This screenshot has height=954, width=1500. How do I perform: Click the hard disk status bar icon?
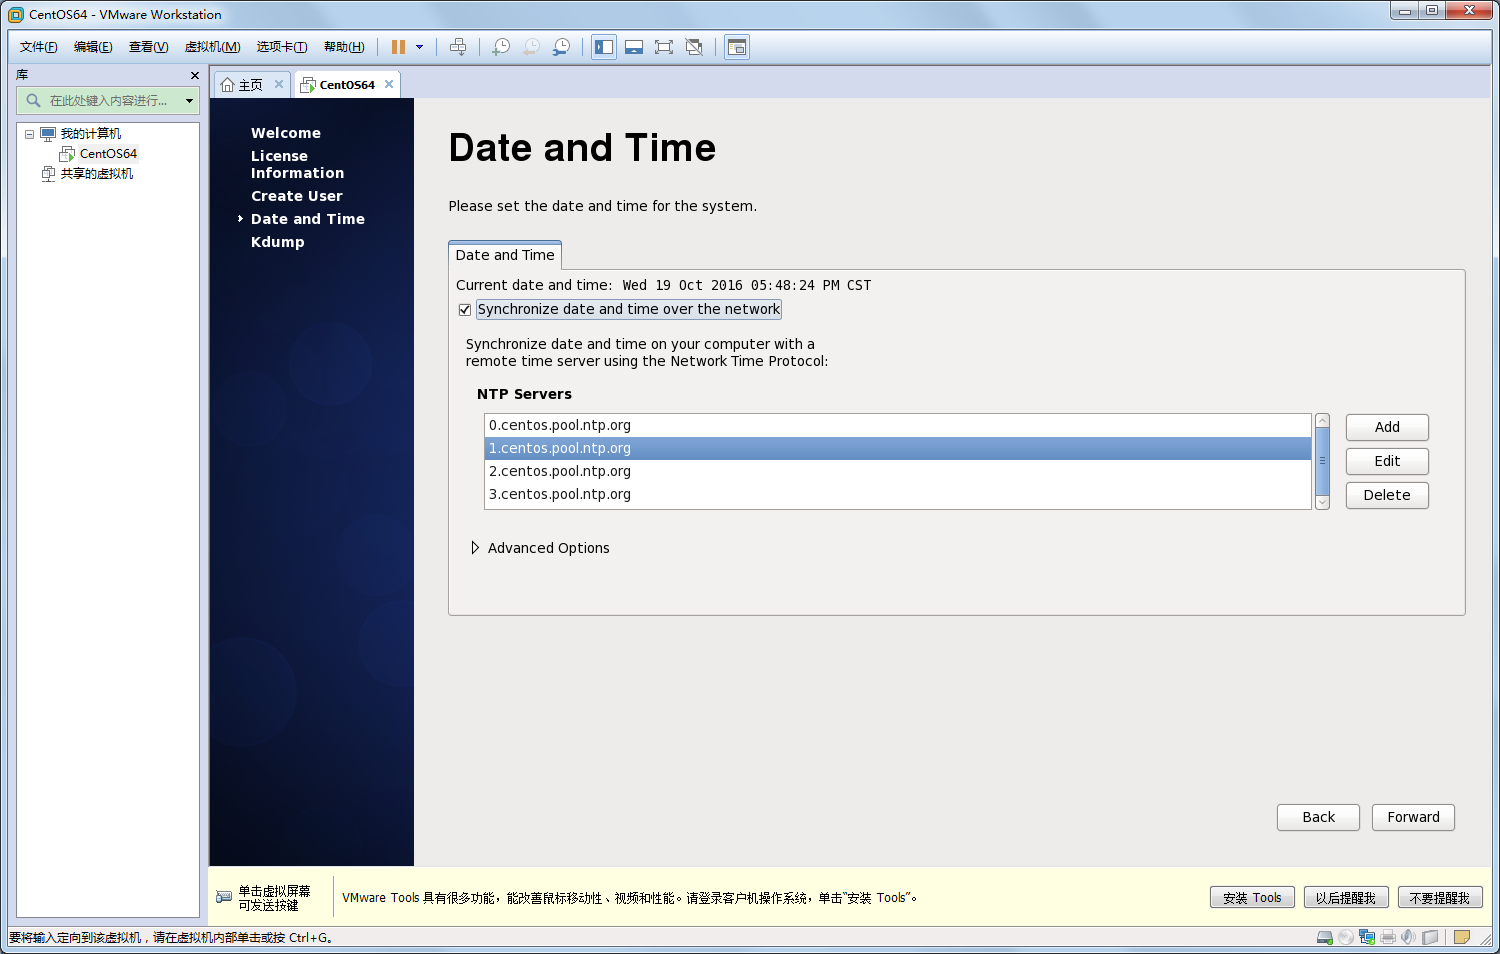pyautogui.click(x=1325, y=937)
